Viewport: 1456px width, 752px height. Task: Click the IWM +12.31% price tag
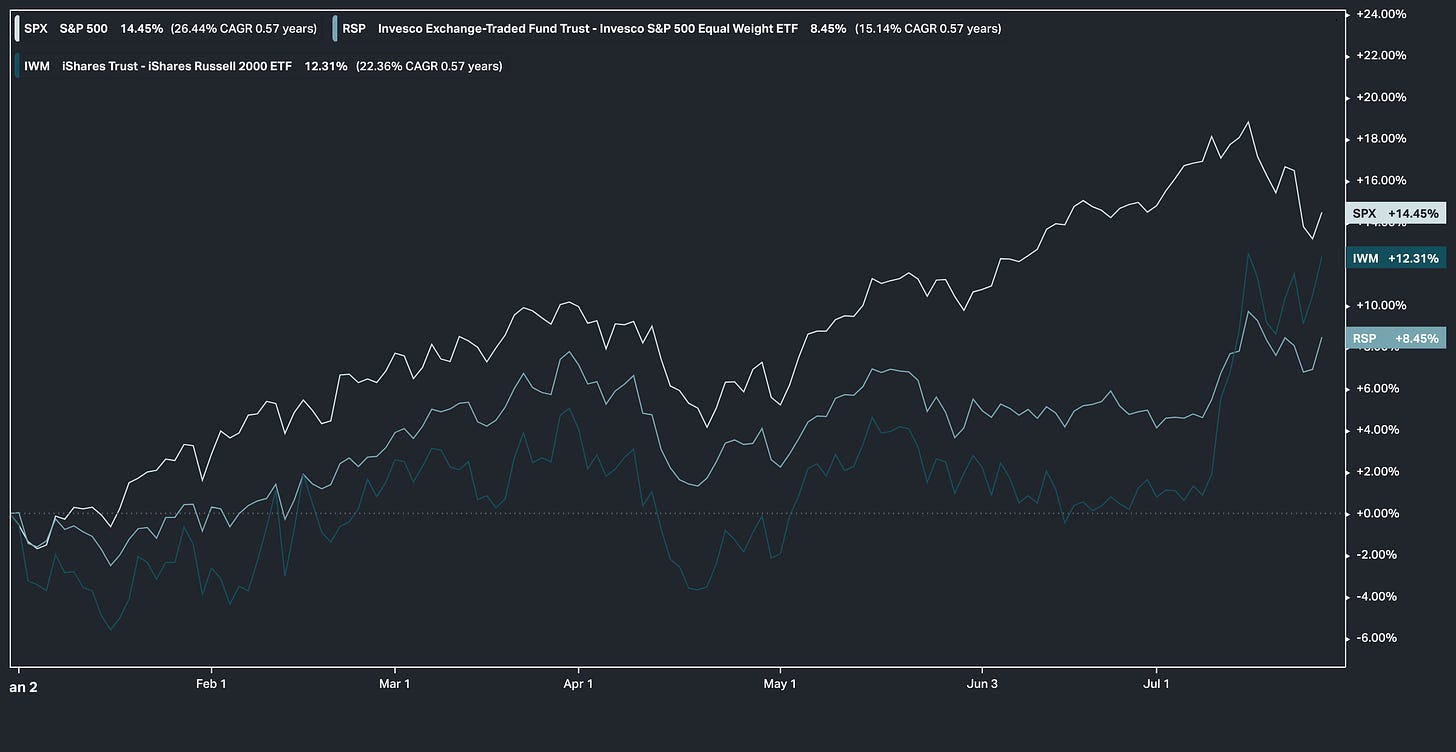pos(1396,258)
